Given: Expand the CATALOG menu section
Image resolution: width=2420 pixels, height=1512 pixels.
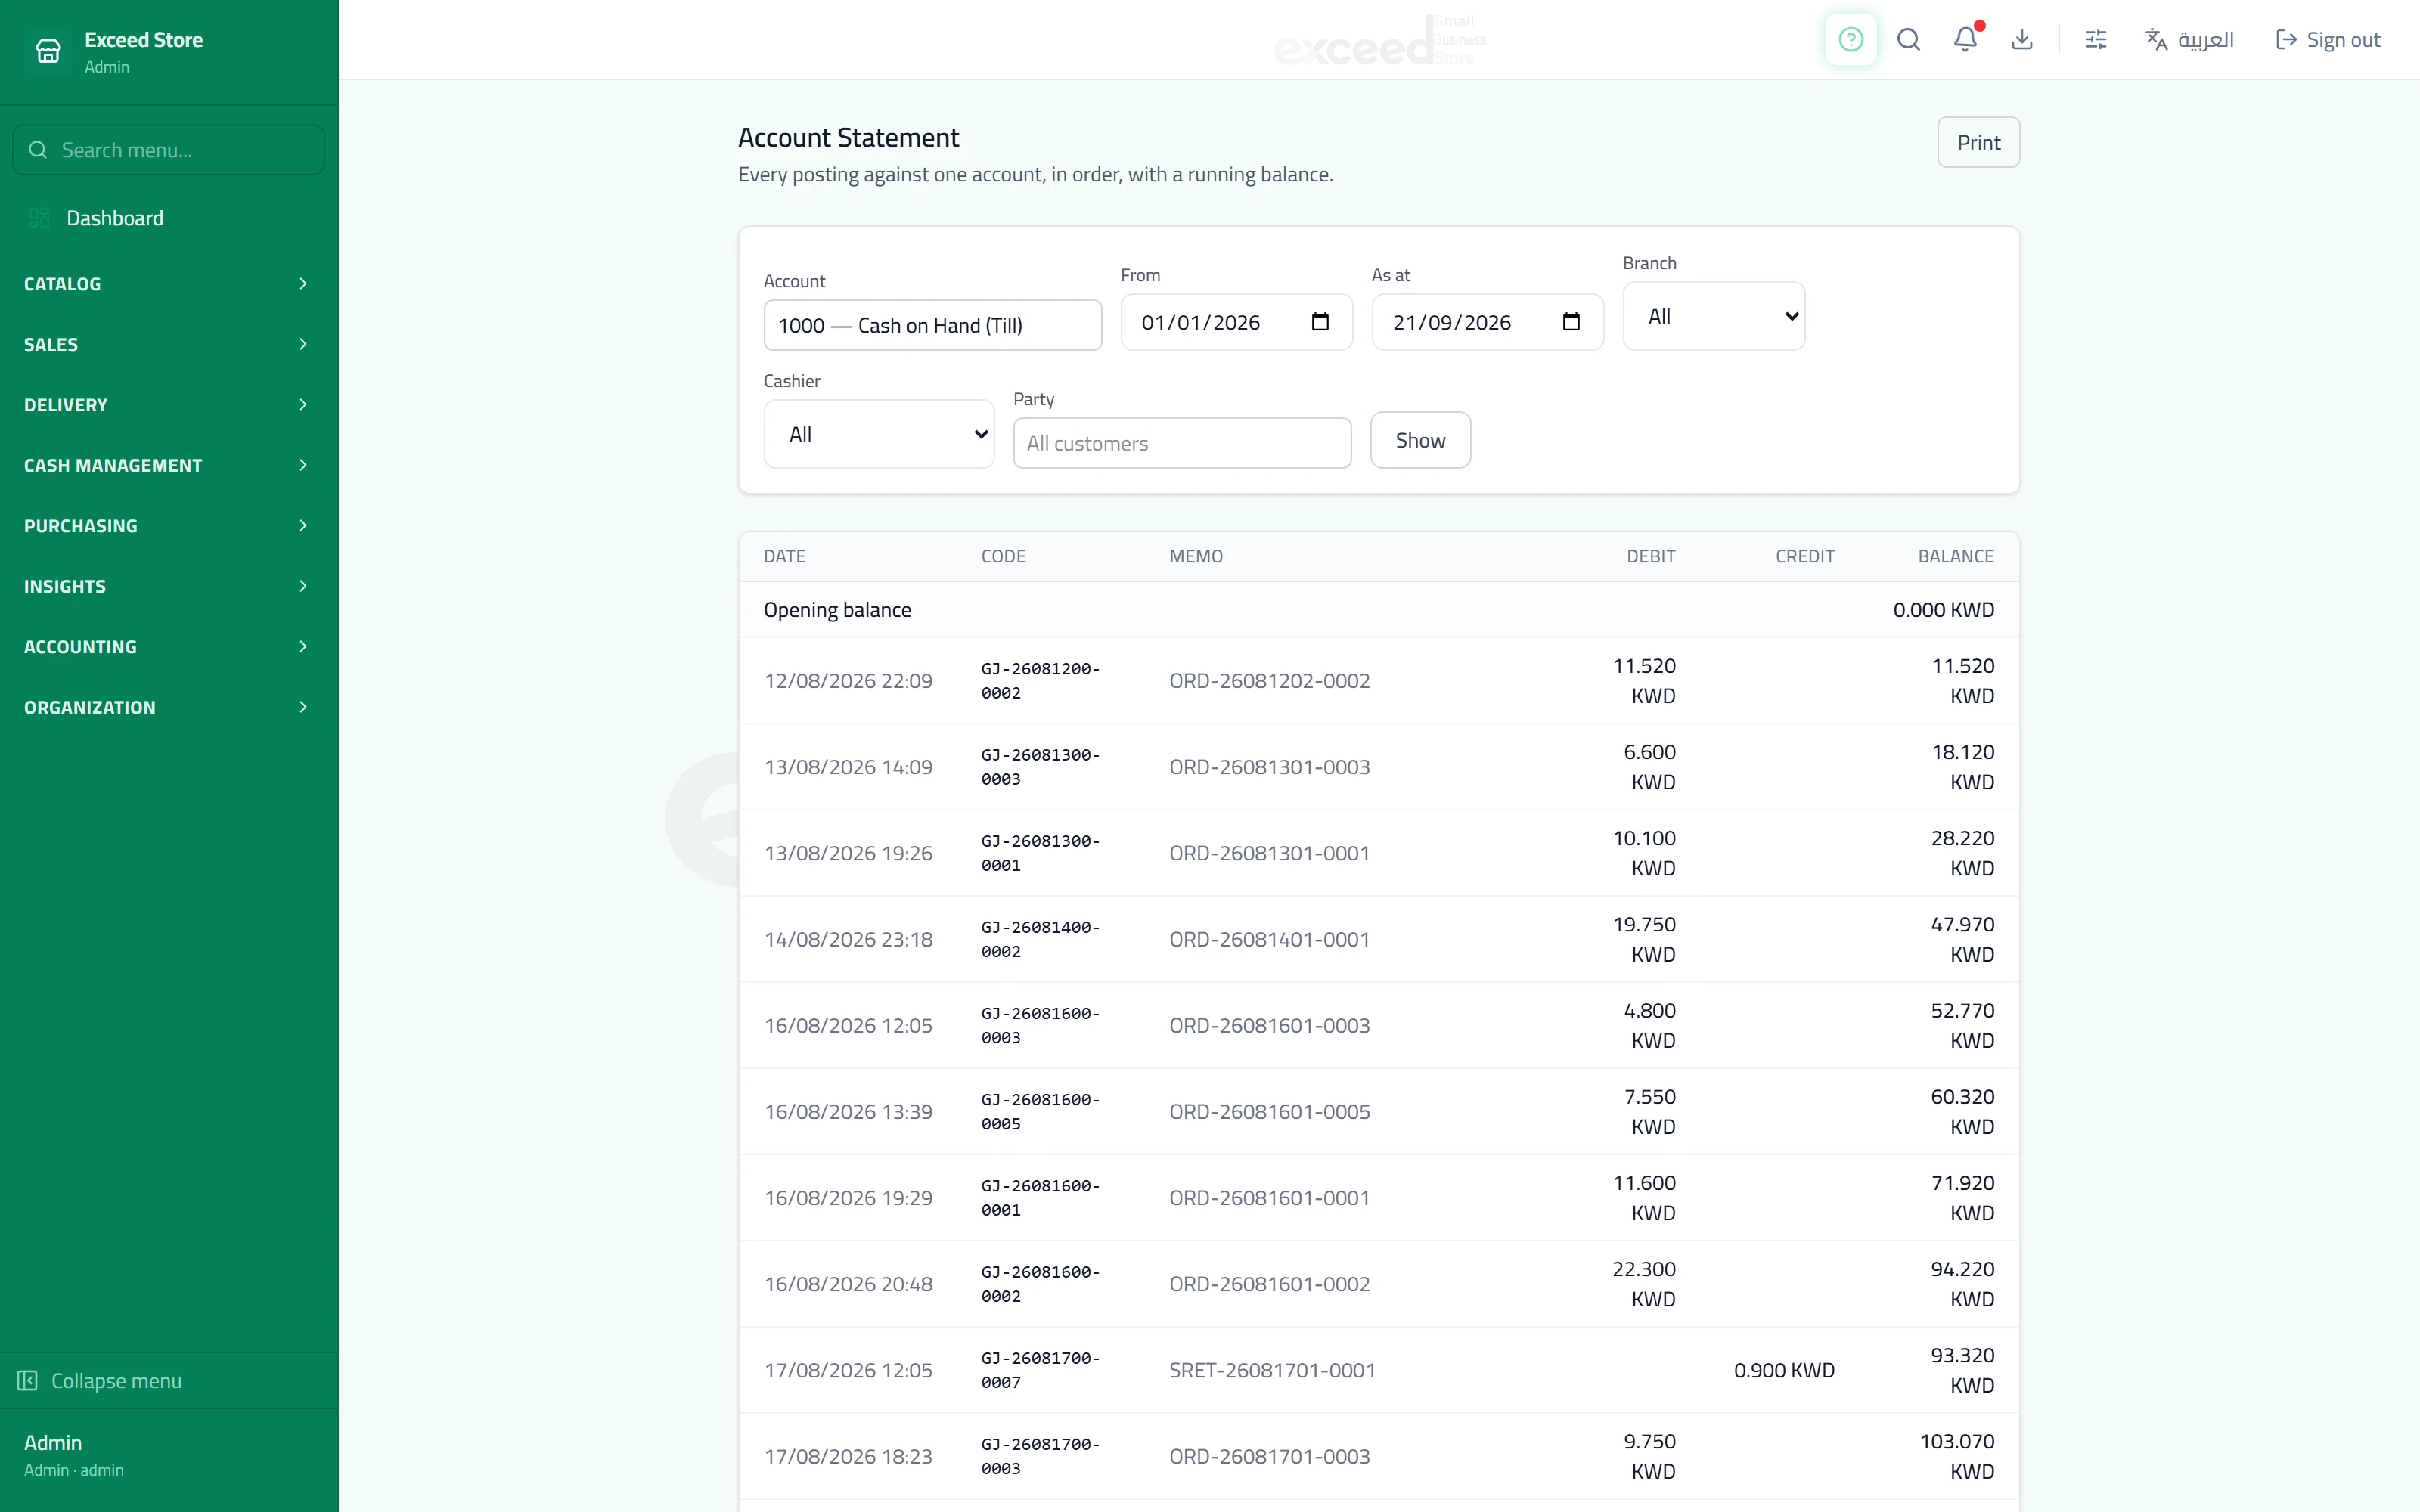Looking at the screenshot, I should click(168, 284).
